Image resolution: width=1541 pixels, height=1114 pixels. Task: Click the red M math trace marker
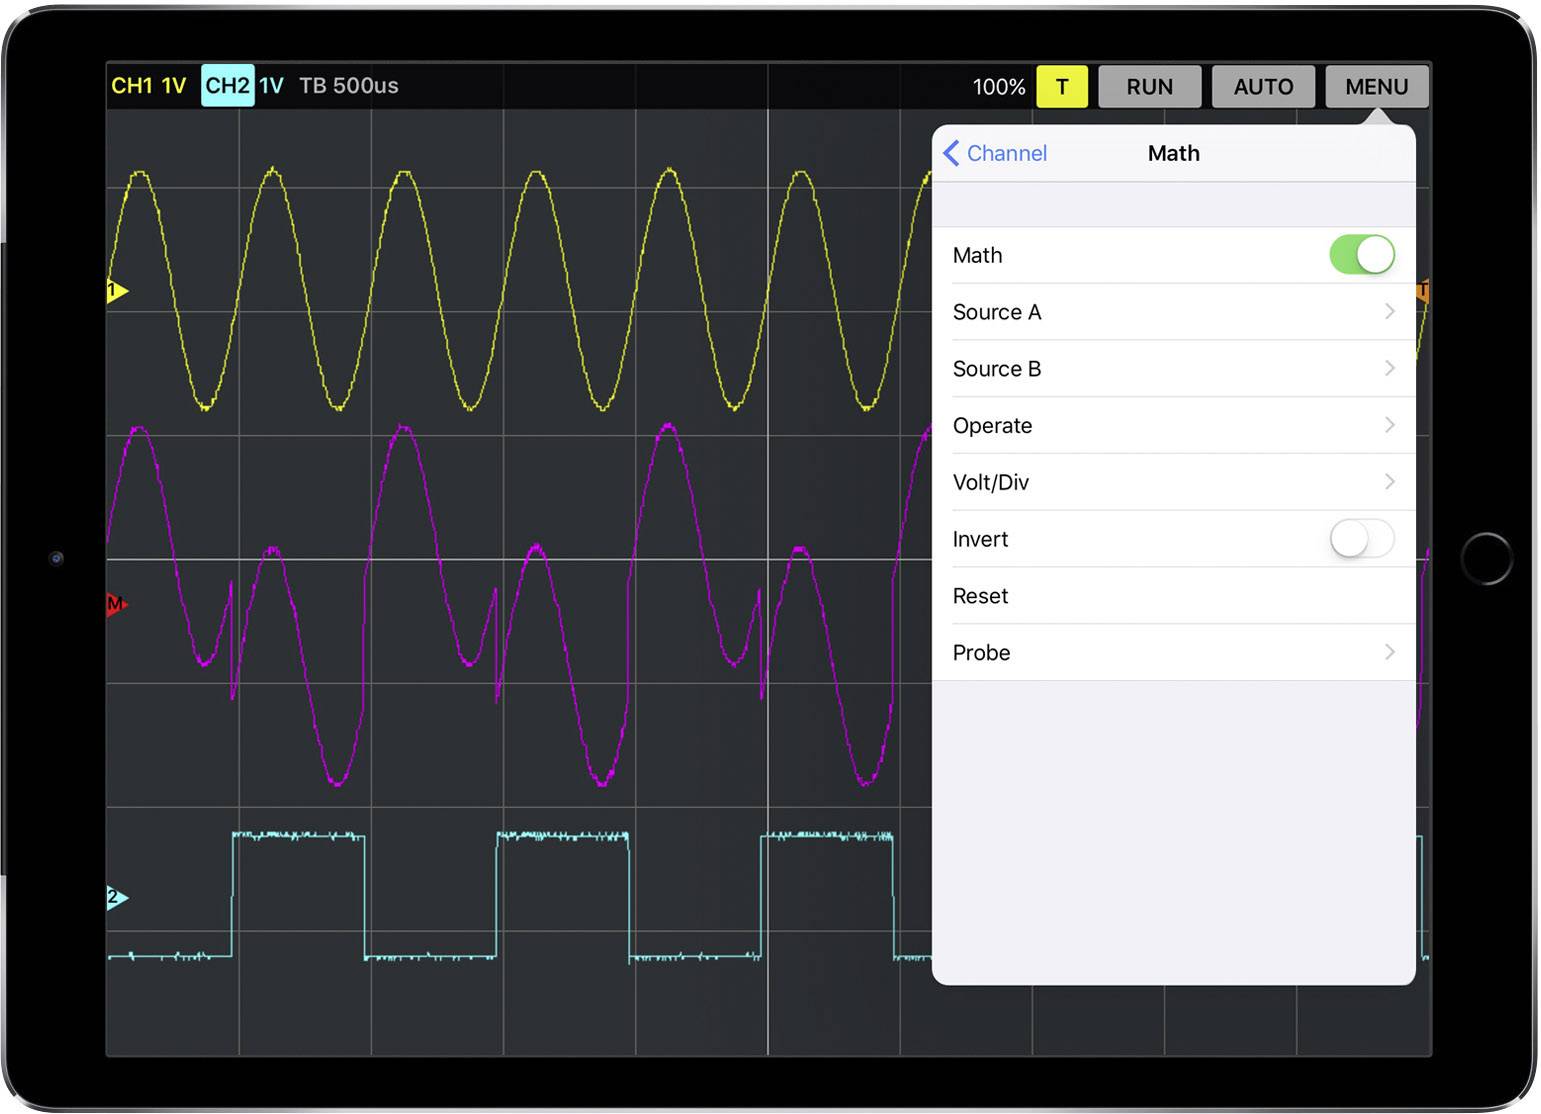(x=114, y=602)
